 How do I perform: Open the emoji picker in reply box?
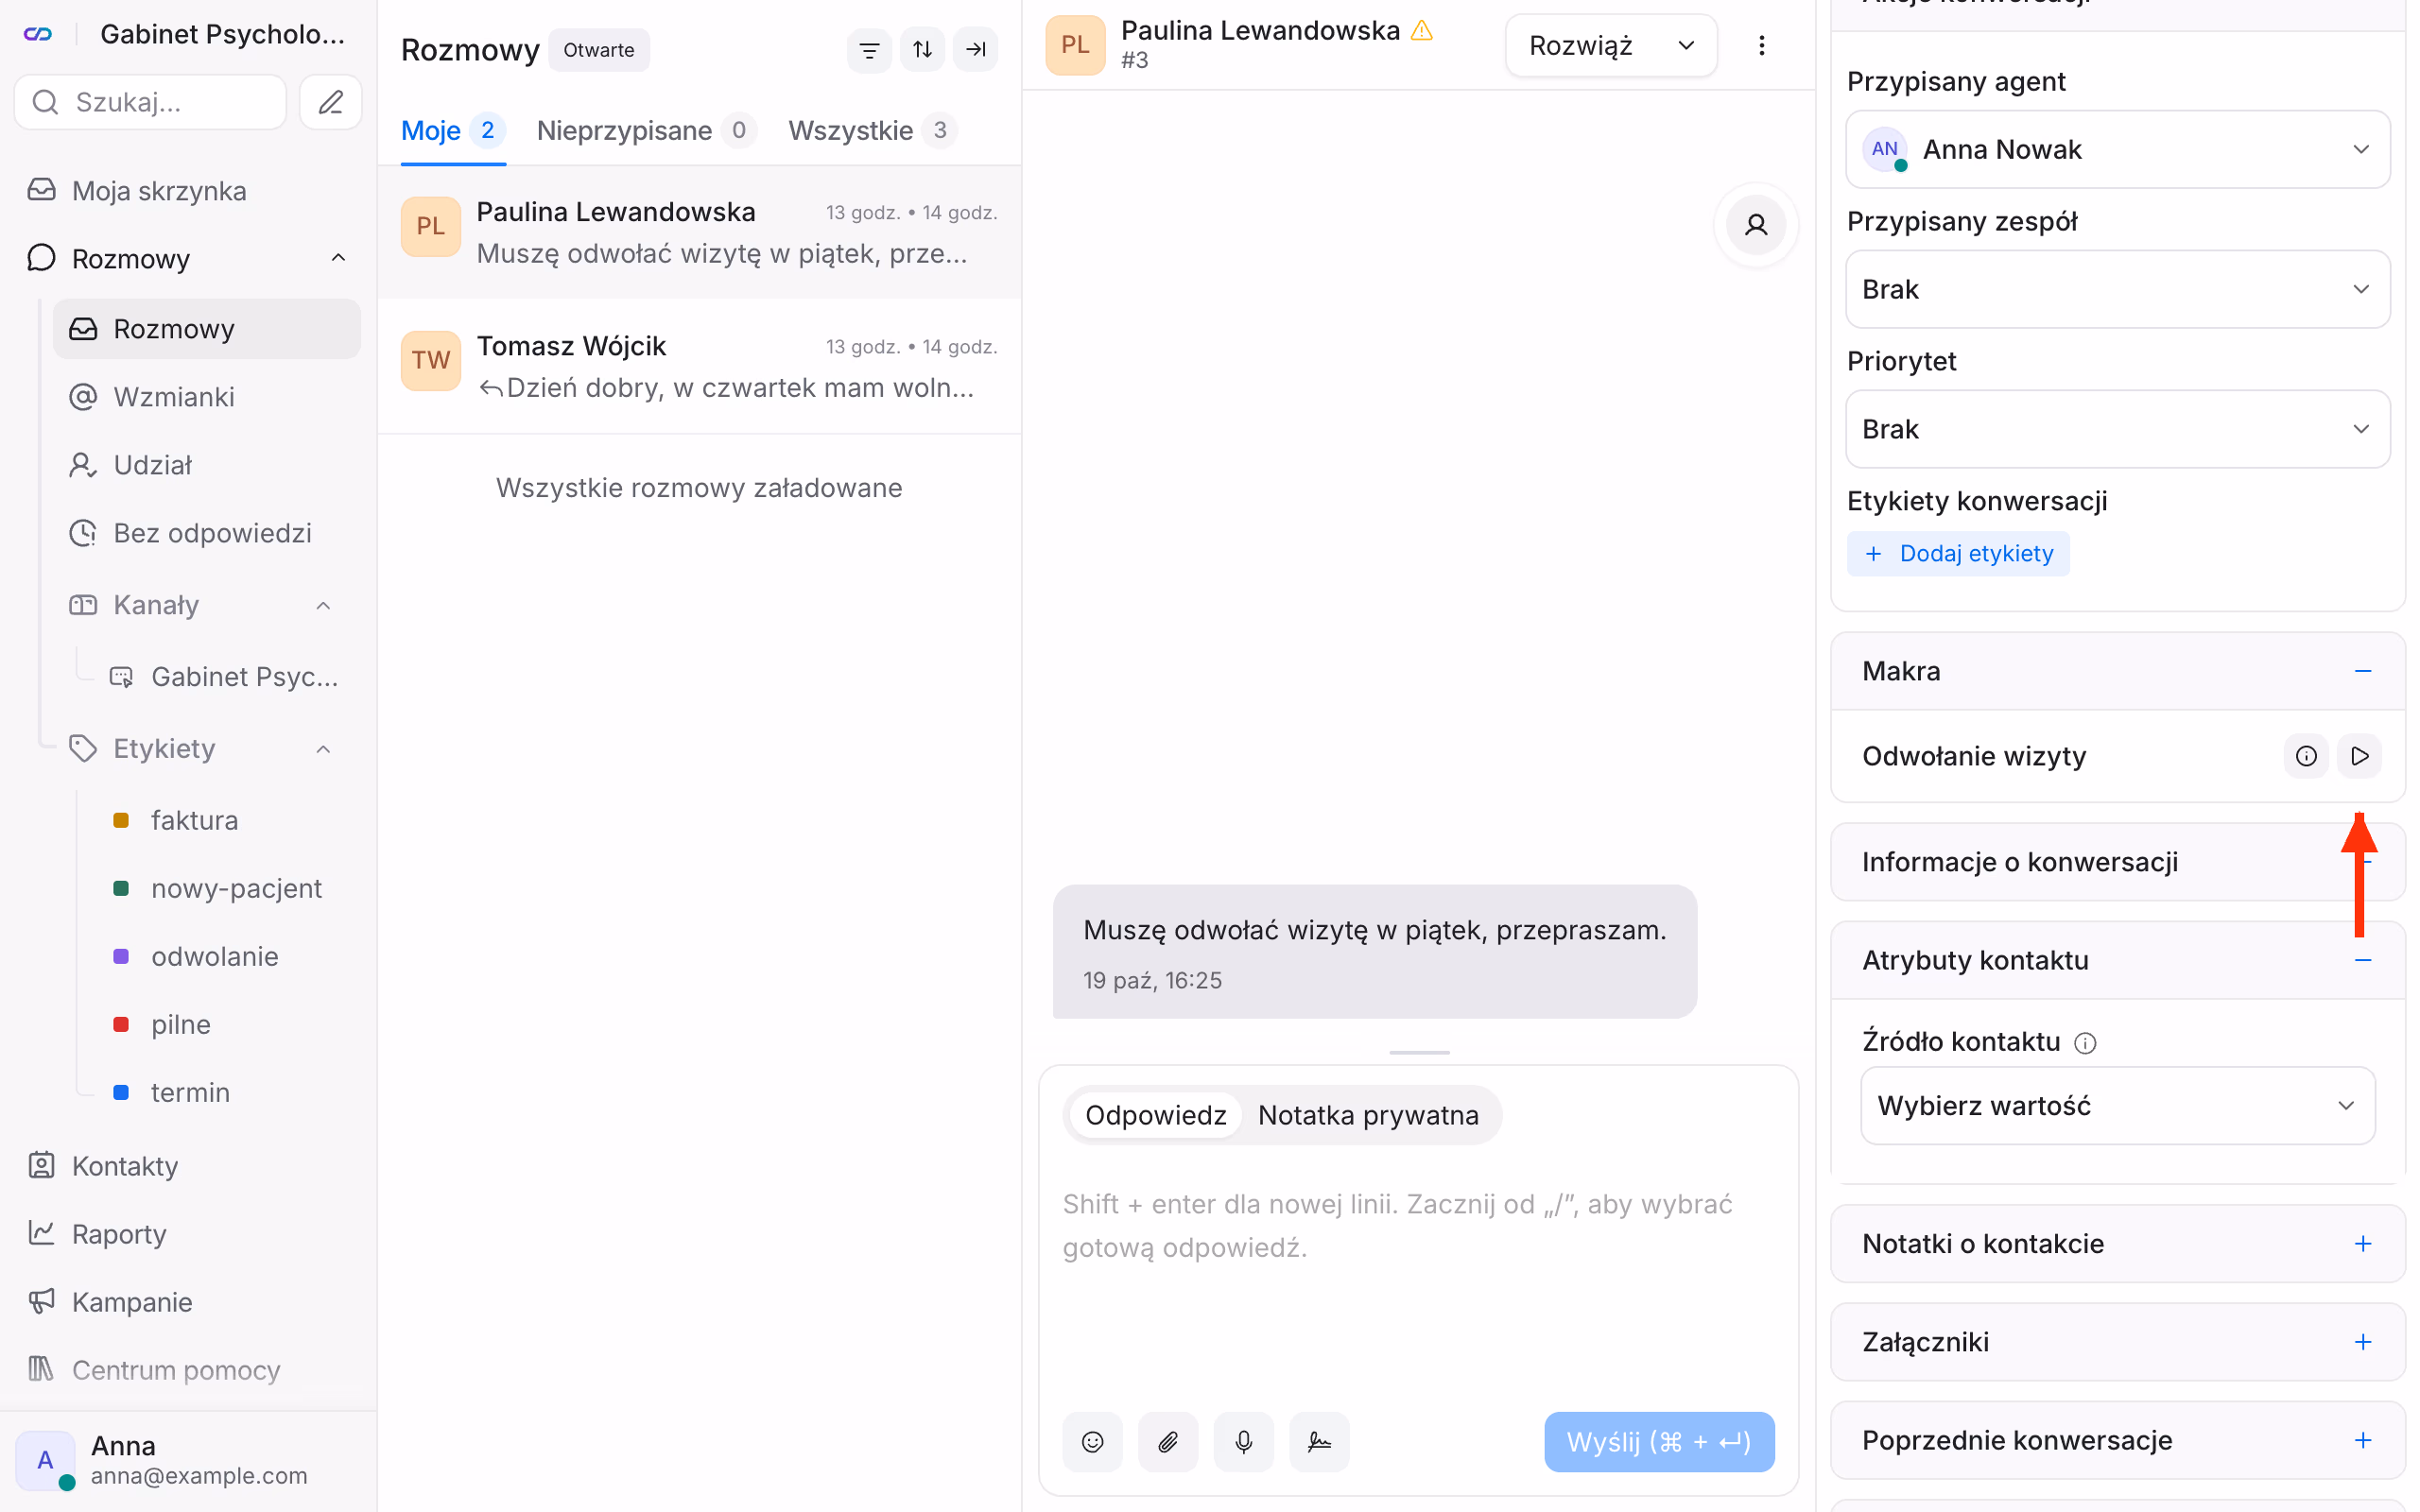point(1092,1441)
